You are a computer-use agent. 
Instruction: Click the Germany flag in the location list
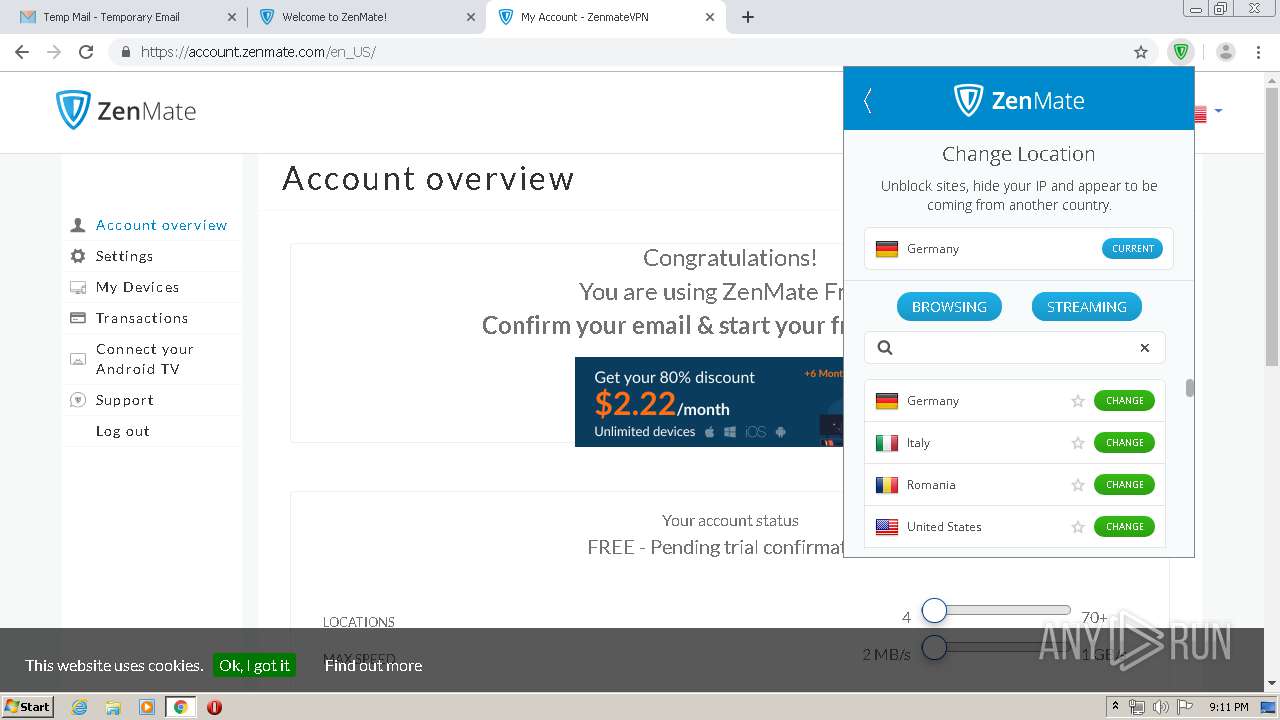click(x=887, y=401)
